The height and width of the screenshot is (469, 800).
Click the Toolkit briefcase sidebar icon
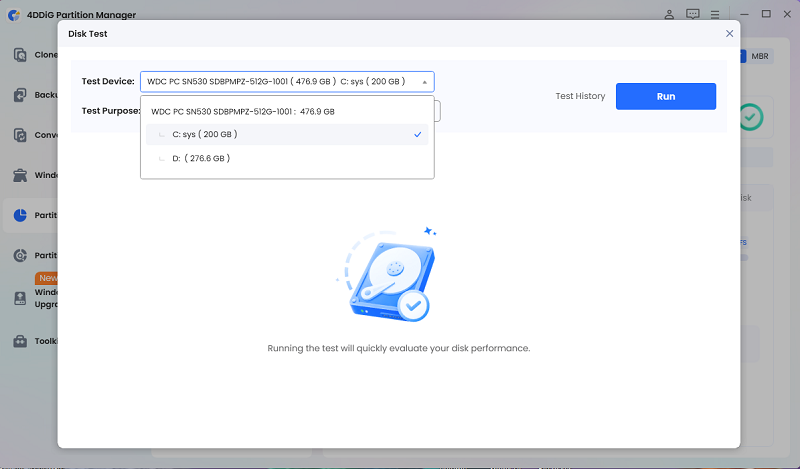point(20,341)
